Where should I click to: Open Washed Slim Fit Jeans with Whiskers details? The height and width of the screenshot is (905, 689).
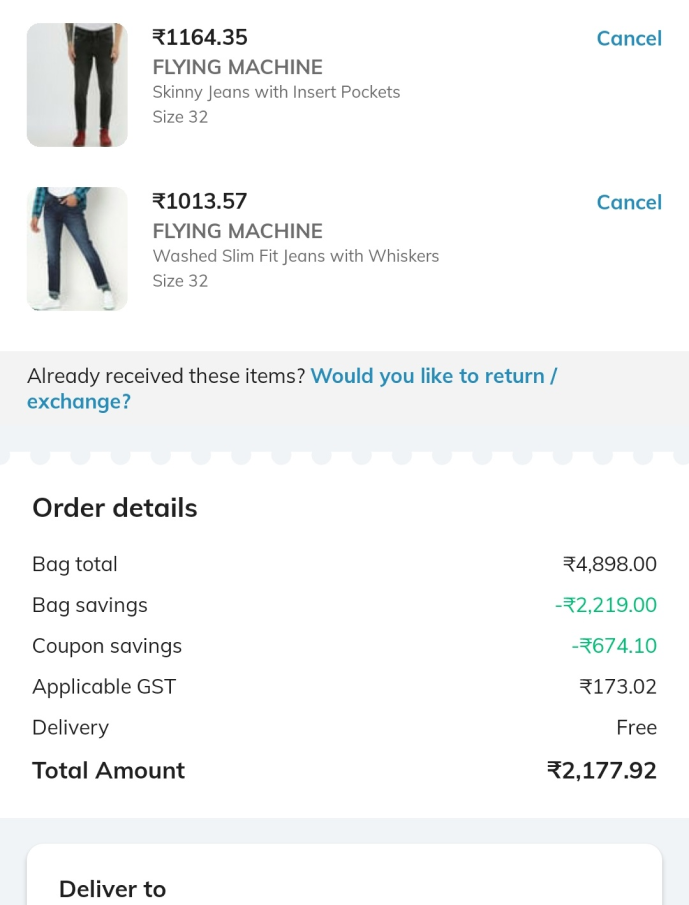(295, 256)
